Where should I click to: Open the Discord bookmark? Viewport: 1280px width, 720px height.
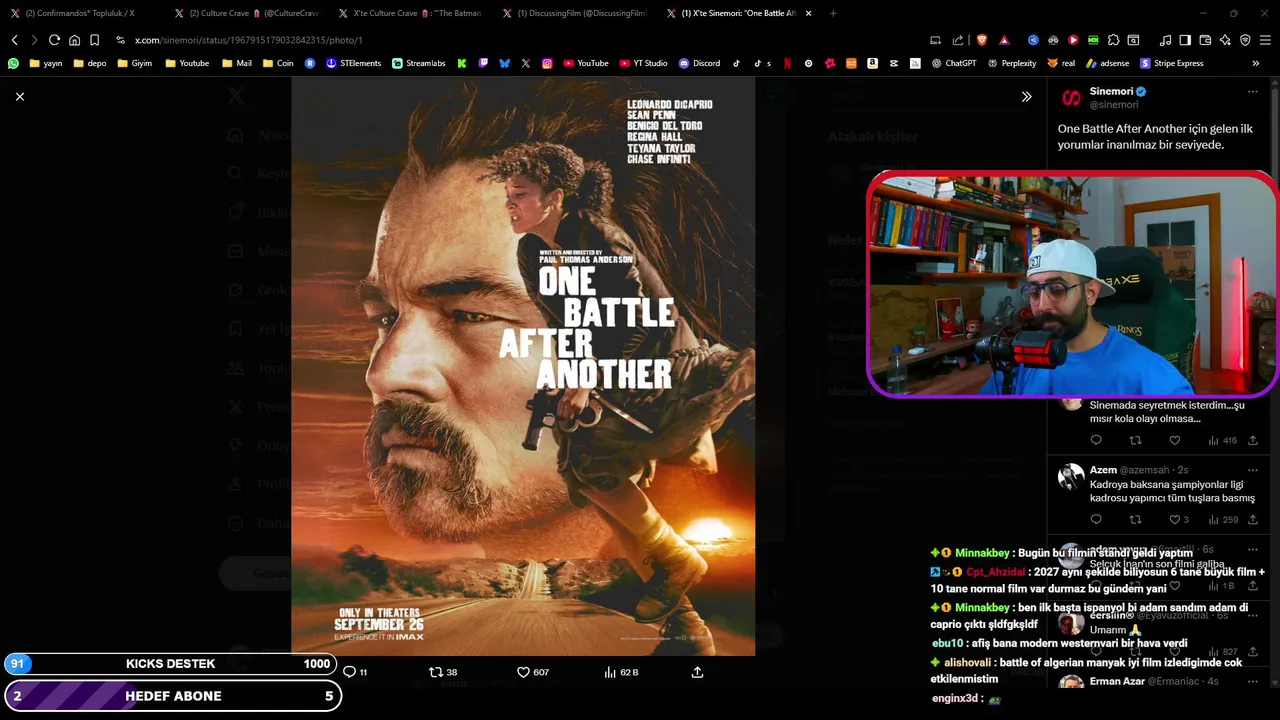[x=699, y=63]
